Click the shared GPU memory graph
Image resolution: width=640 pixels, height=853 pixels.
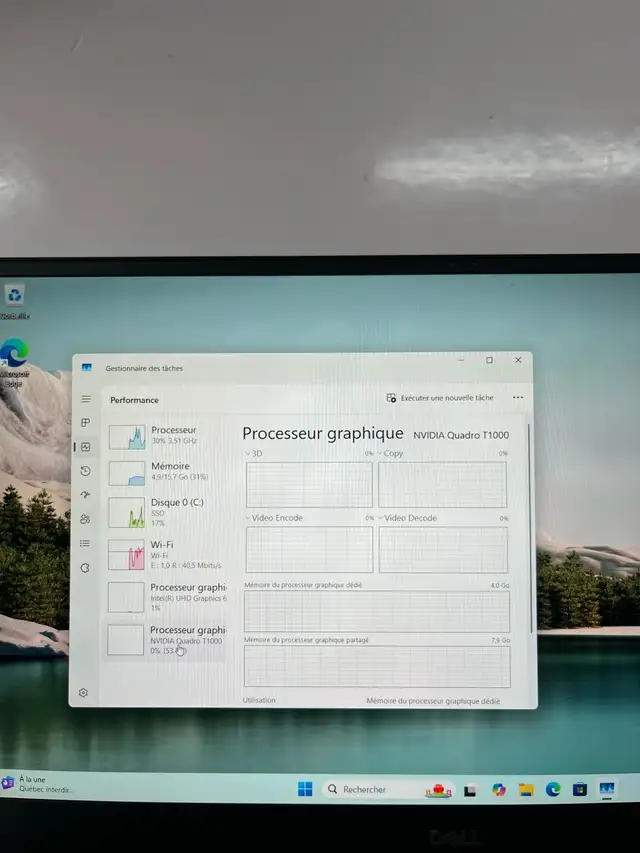coord(377,666)
